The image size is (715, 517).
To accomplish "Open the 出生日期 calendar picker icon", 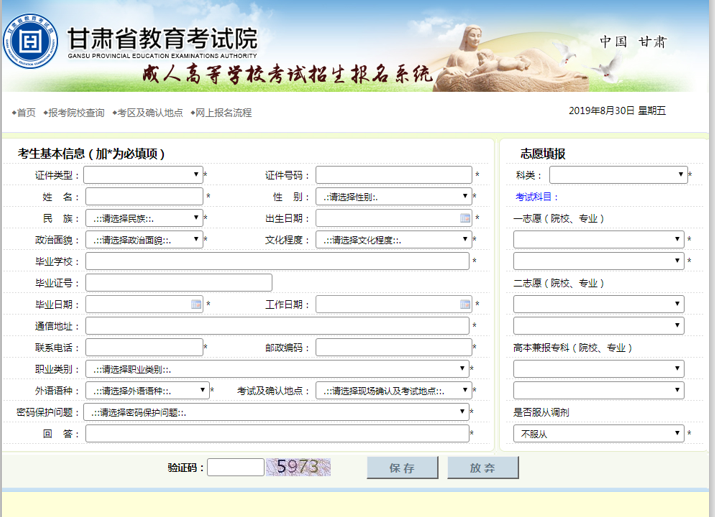I will 465,218.
